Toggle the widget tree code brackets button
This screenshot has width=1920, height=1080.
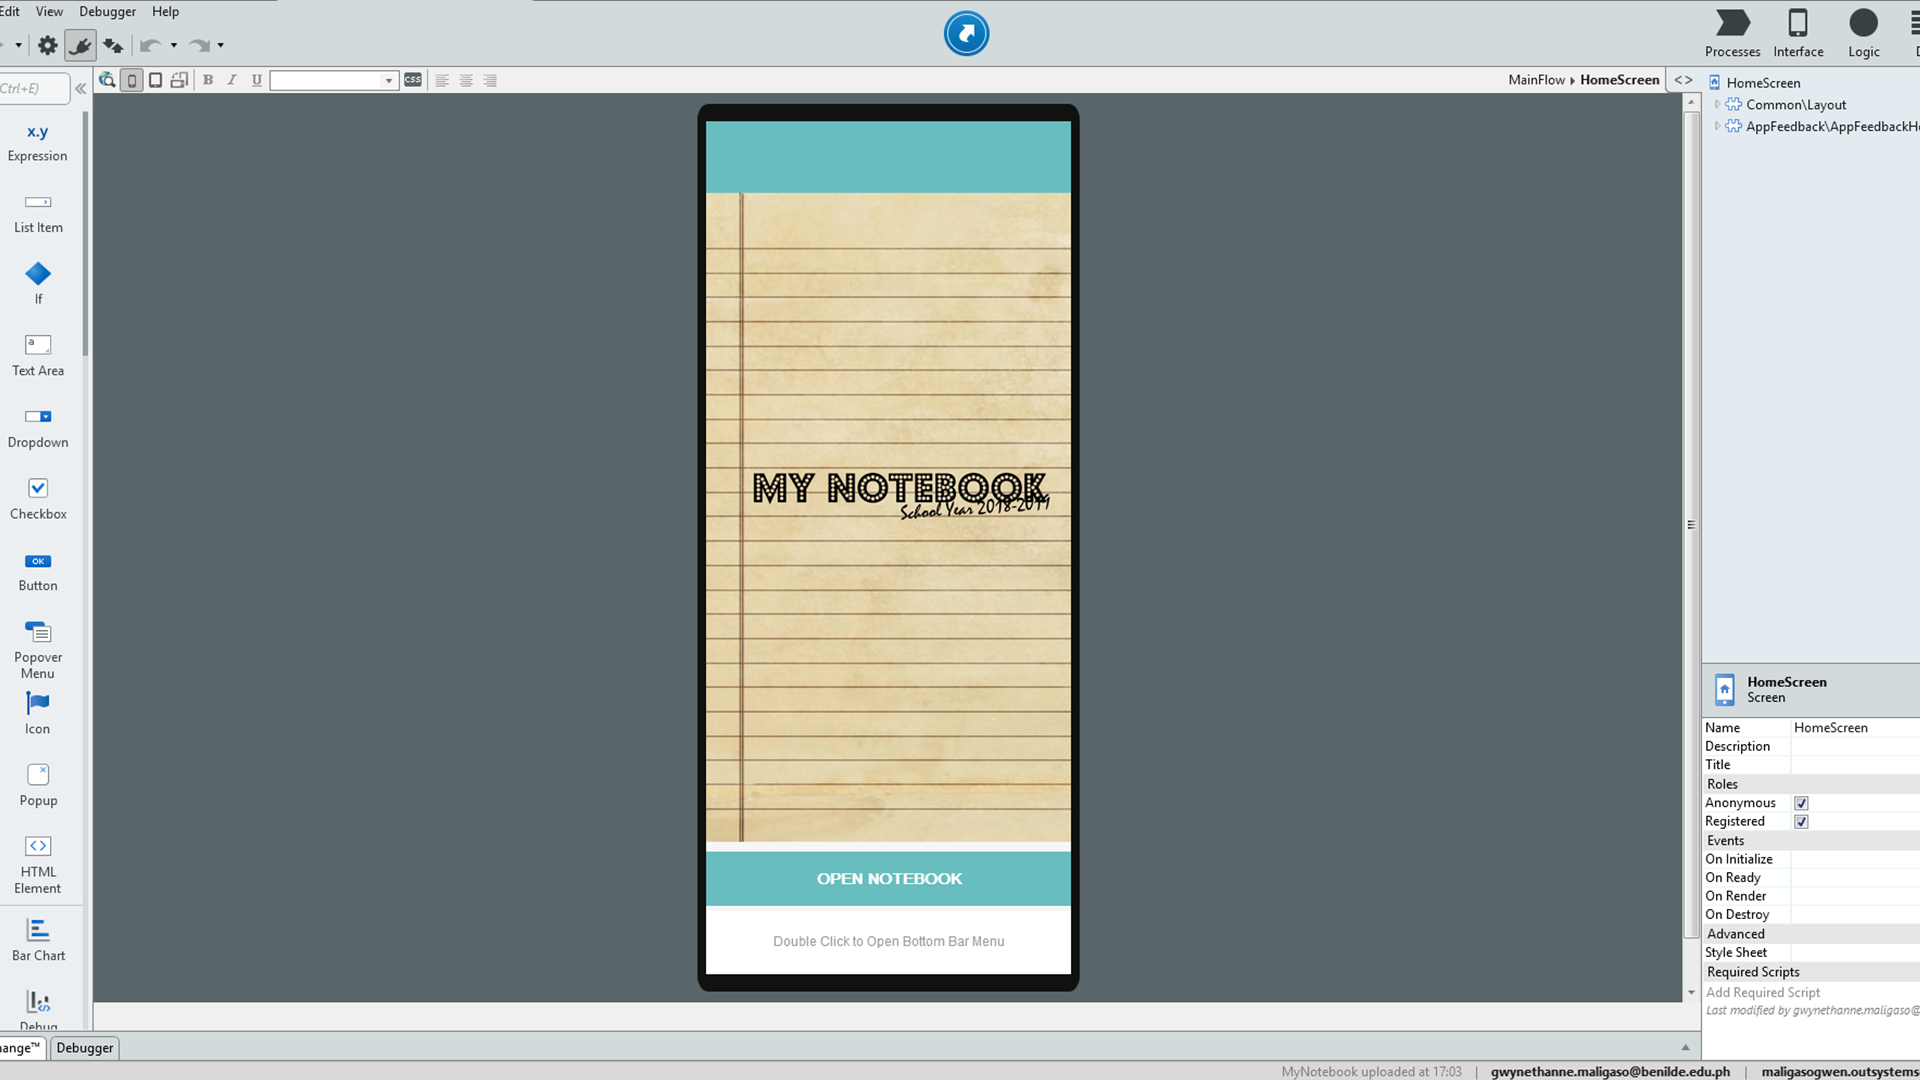tap(1683, 80)
